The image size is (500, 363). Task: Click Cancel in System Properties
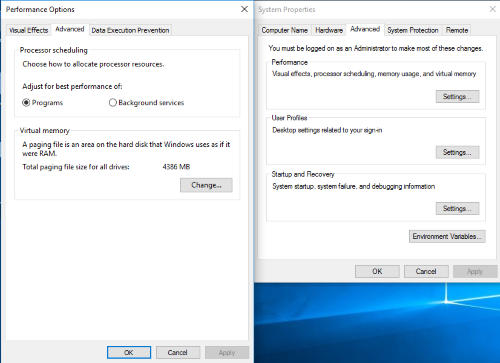426,271
